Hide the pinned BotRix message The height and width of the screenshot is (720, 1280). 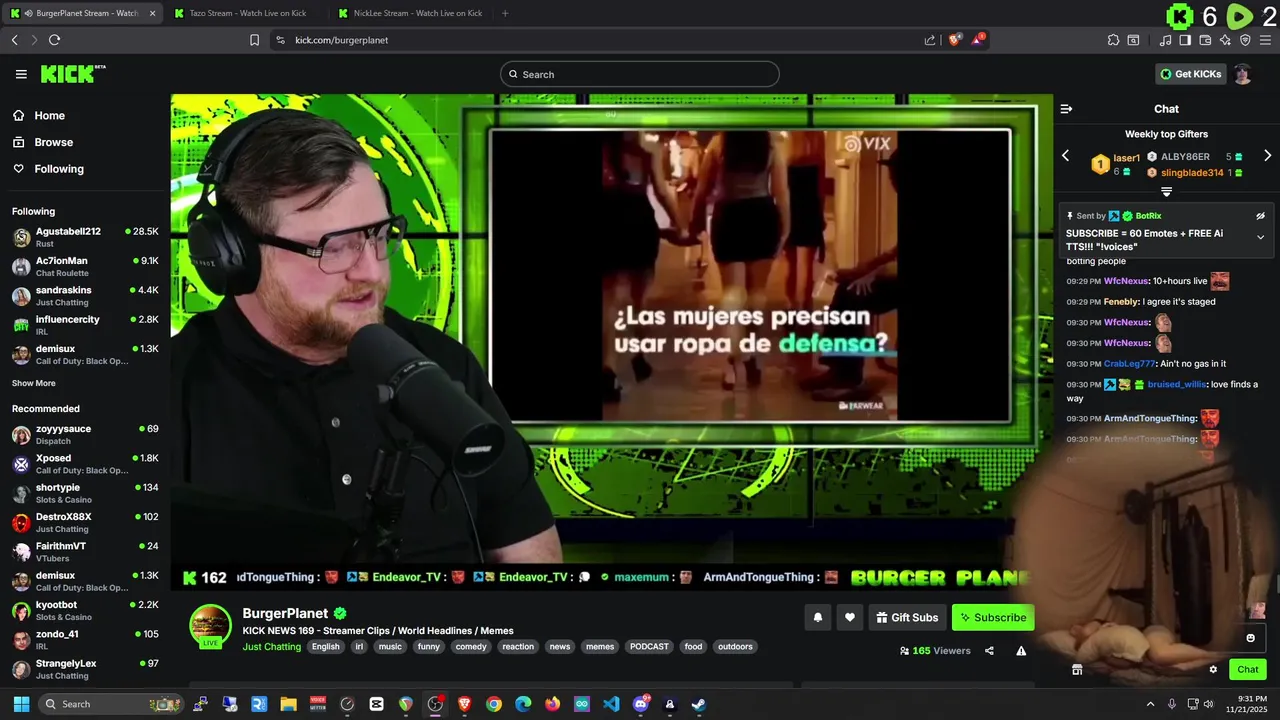tap(1260, 216)
